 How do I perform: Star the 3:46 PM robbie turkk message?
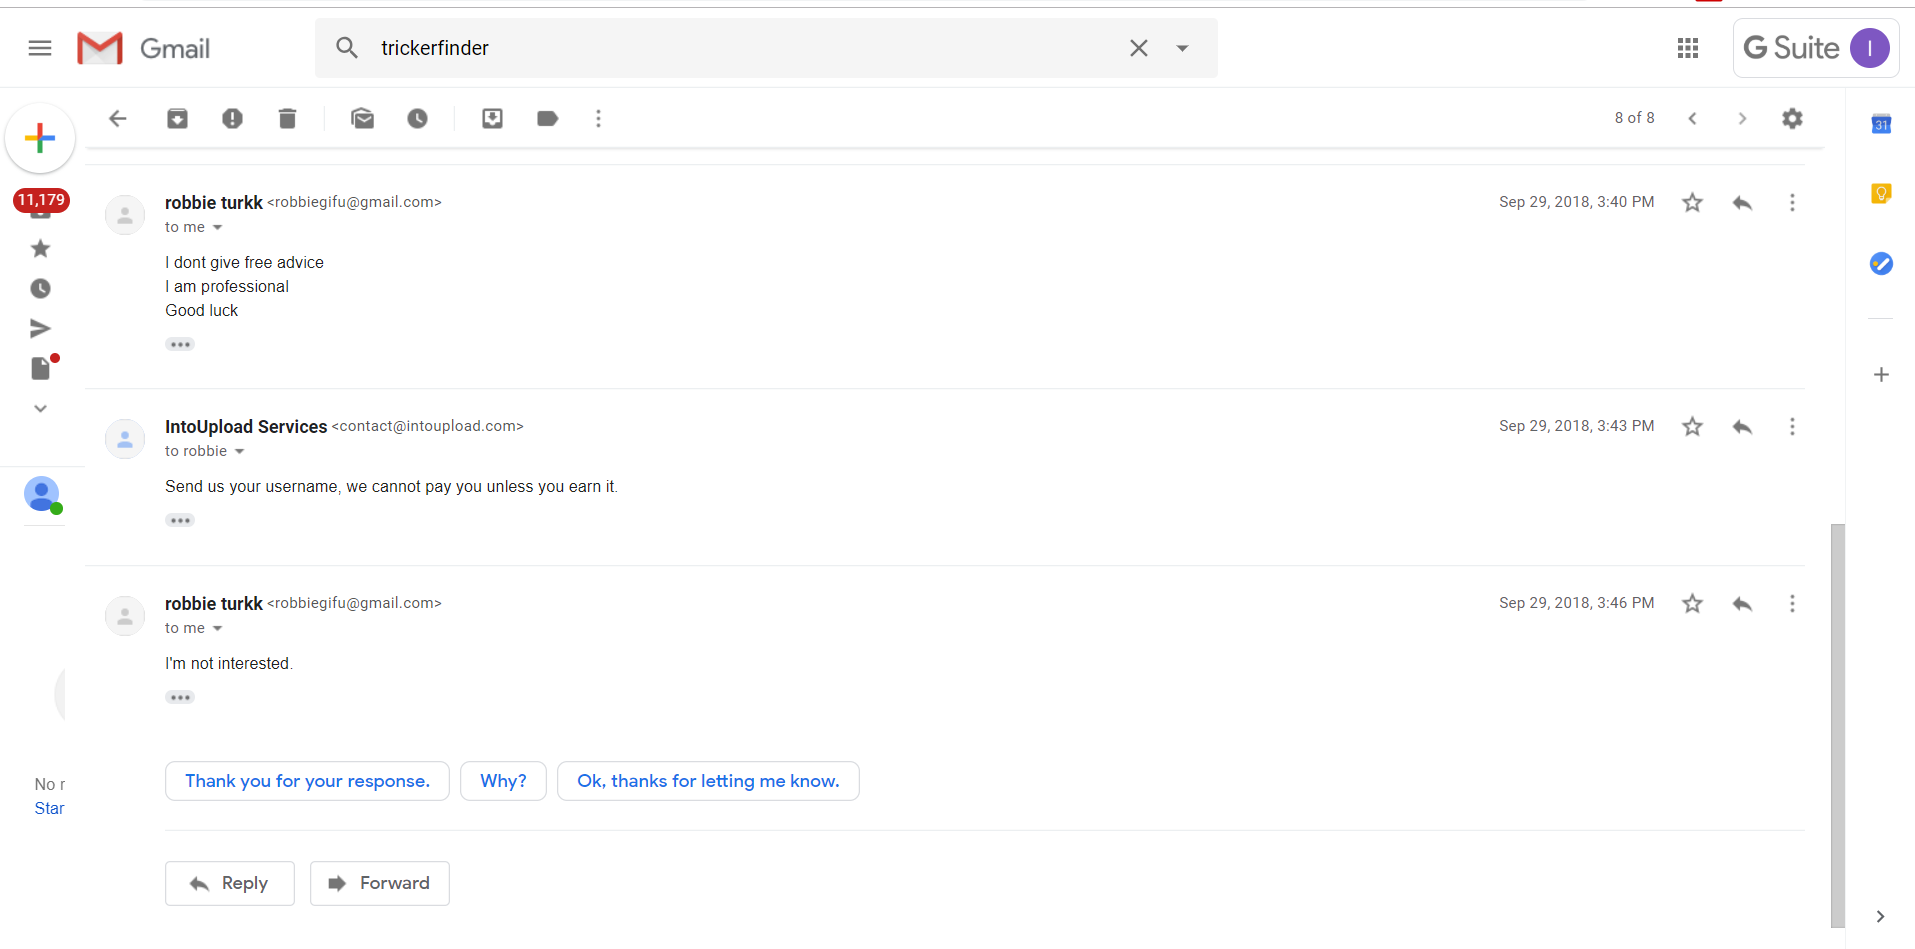1692,604
